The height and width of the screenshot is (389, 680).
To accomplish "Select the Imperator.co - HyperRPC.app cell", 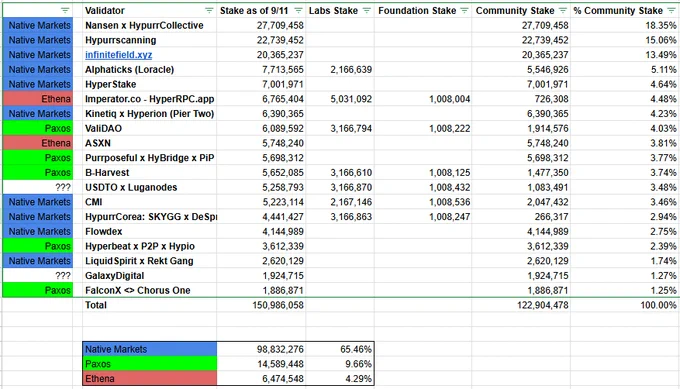I will point(150,99).
